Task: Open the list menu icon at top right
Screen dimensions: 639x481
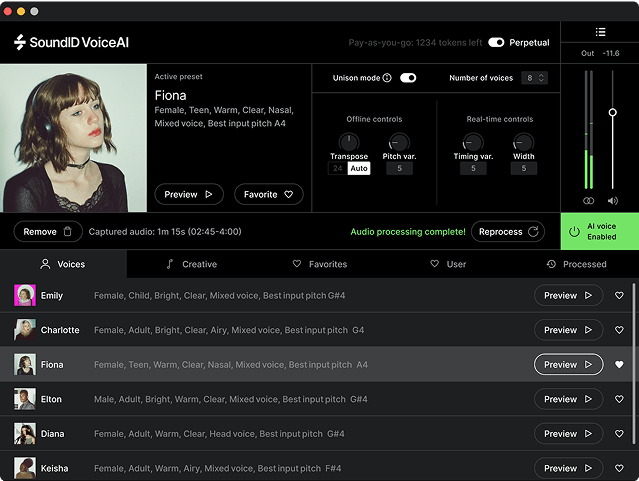Action: pos(600,33)
